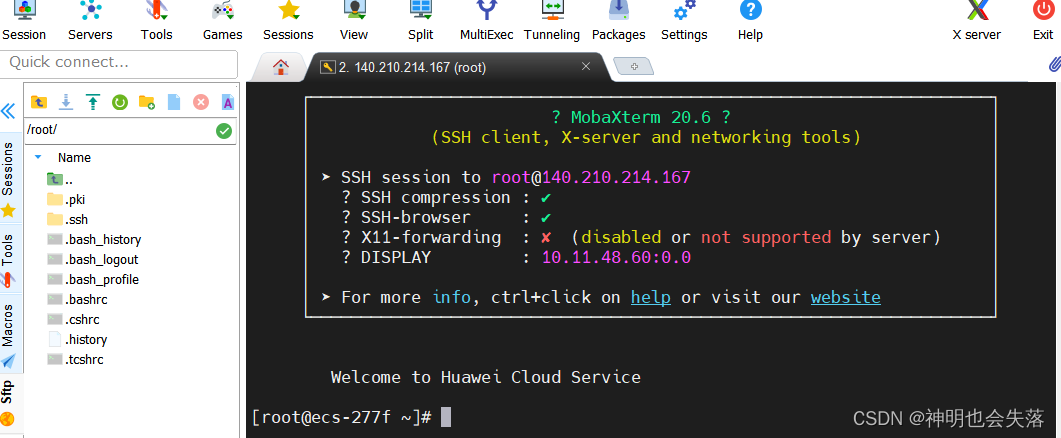Click the website link in the terminal banner
This screenshot has width=1061, height=438.
846,297
